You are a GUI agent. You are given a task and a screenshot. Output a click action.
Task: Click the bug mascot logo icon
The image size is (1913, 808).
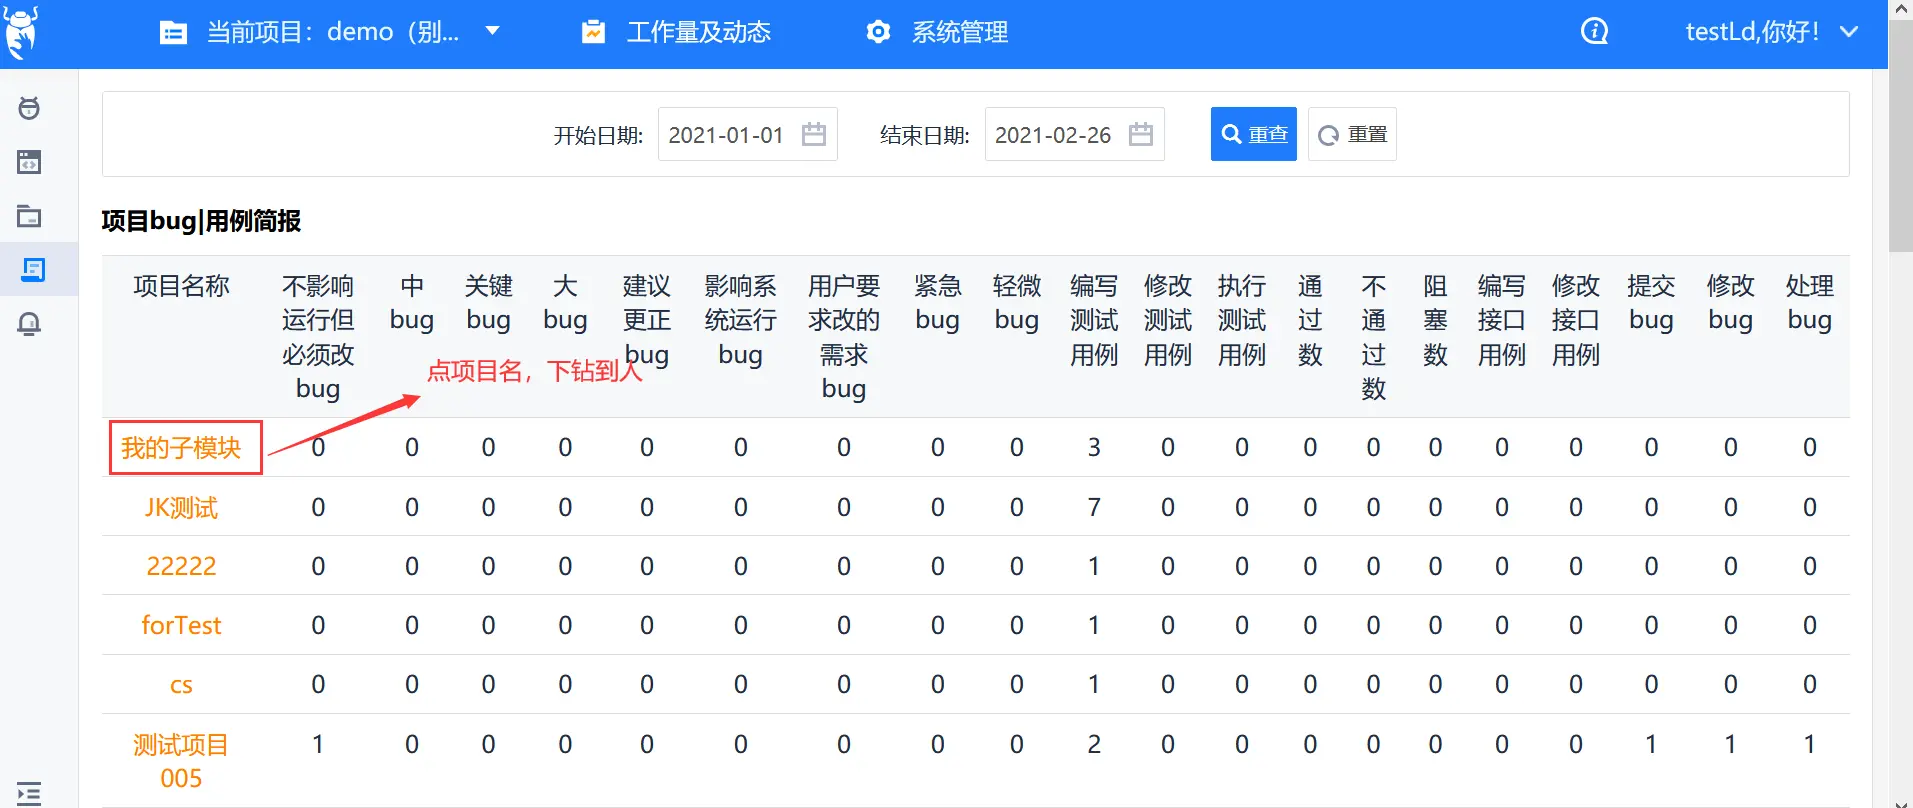(21, 32)
